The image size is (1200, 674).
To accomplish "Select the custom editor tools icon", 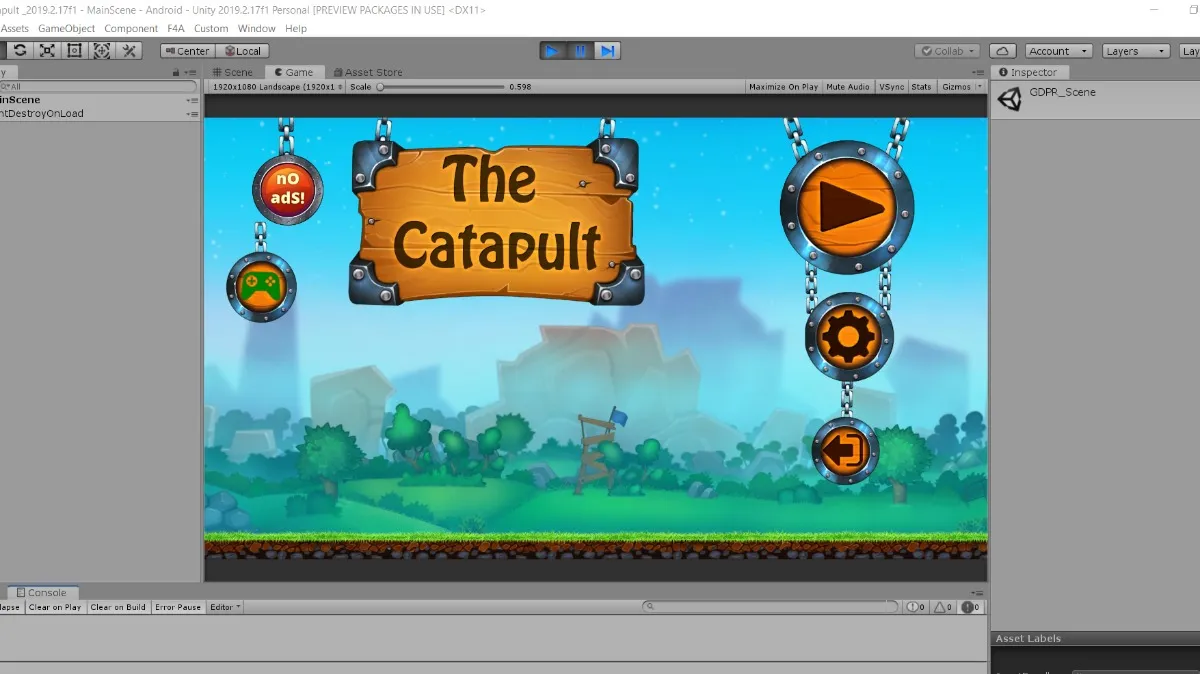I will [x=128, y=50].
